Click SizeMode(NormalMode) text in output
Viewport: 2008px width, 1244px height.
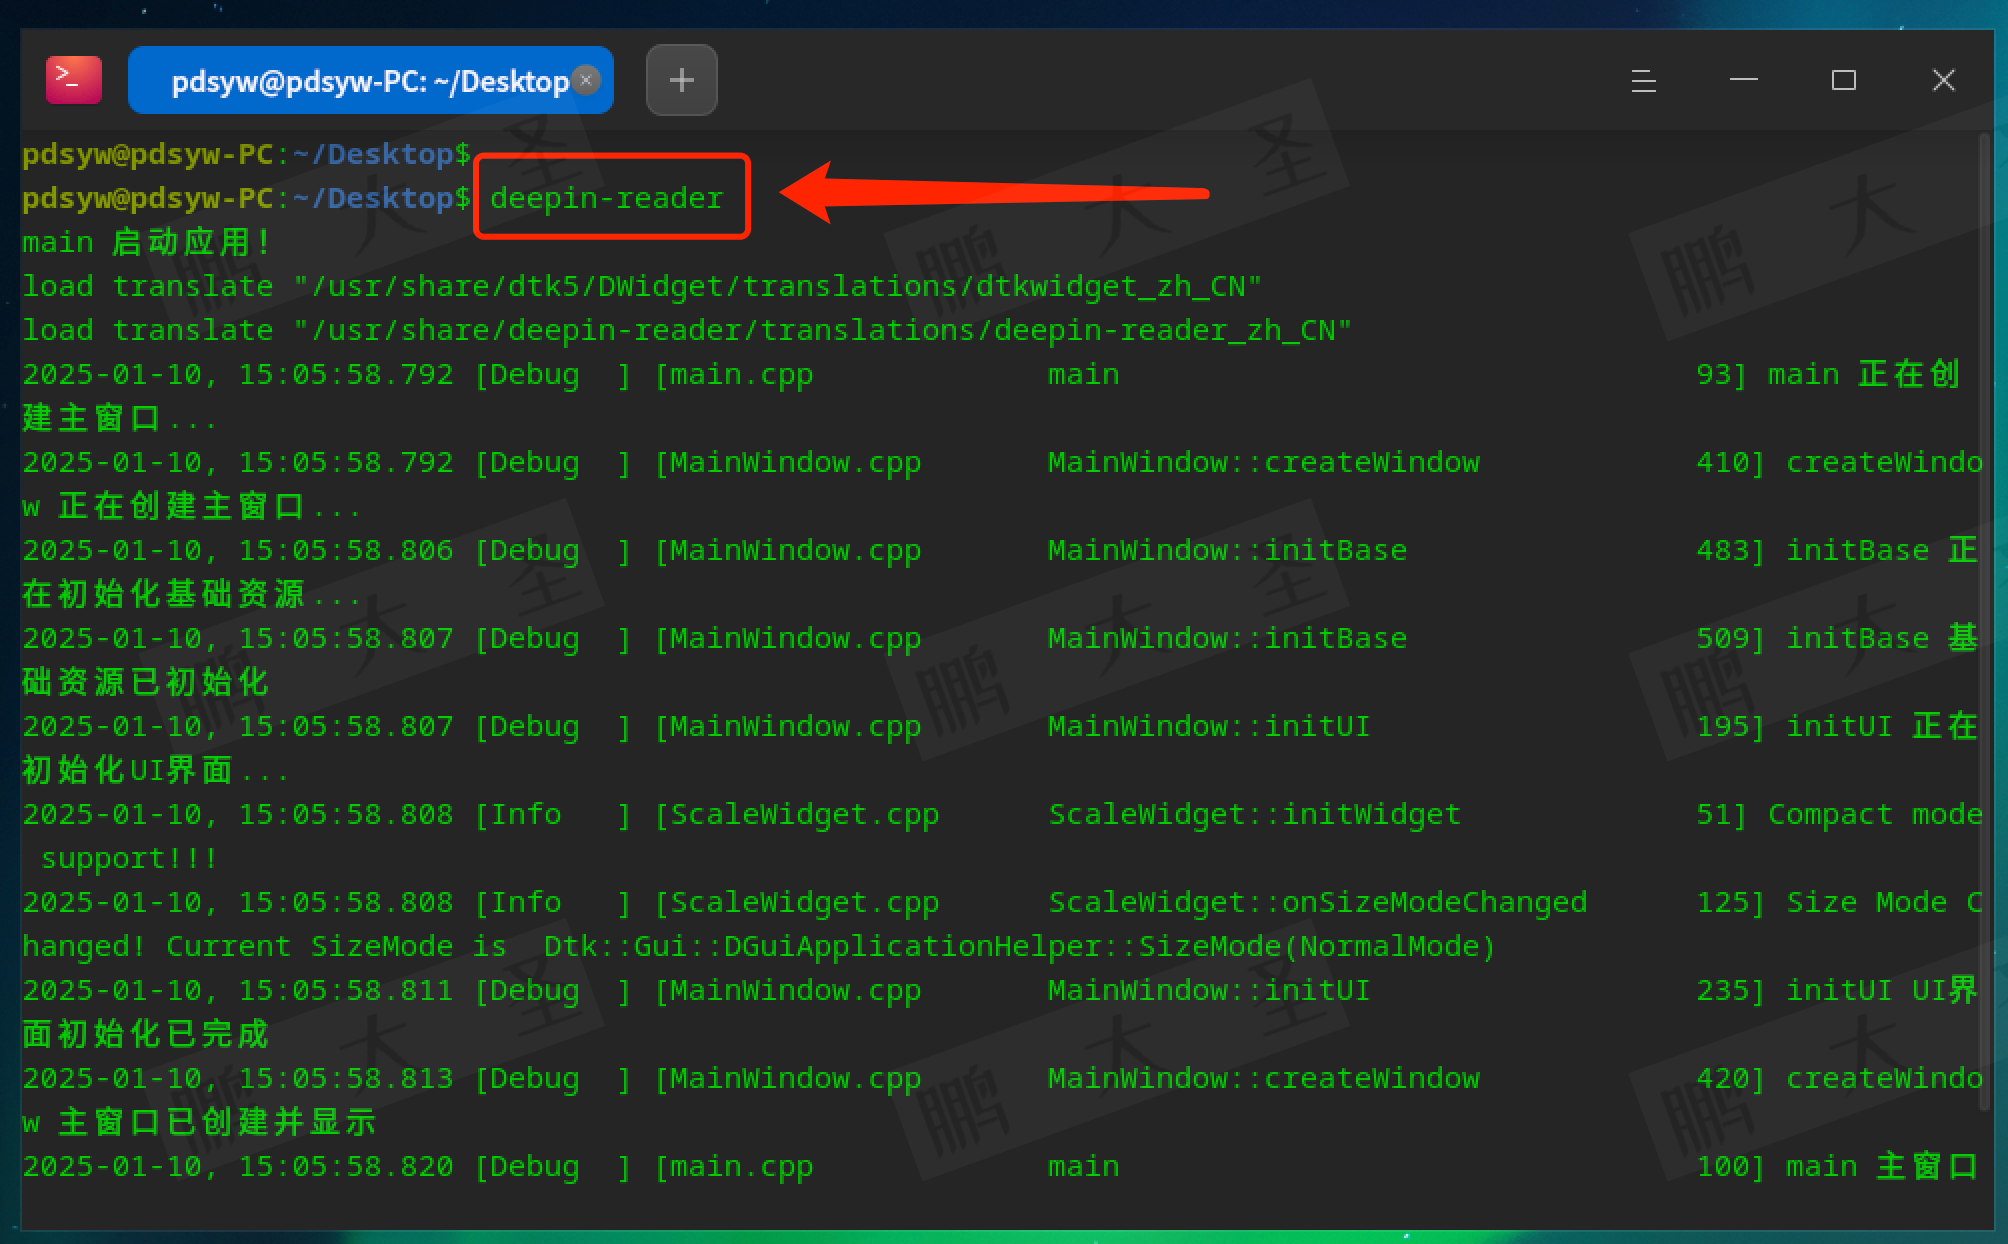pyautogui.click(x=1316, y=946)
